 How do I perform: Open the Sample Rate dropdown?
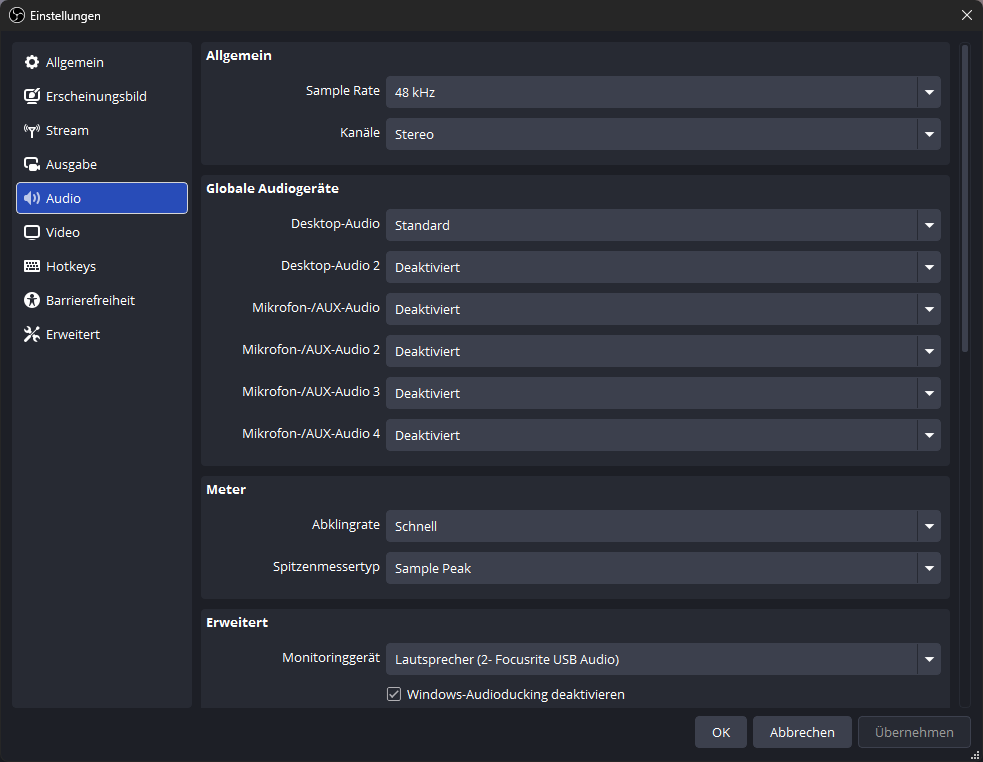coord(663,92)
